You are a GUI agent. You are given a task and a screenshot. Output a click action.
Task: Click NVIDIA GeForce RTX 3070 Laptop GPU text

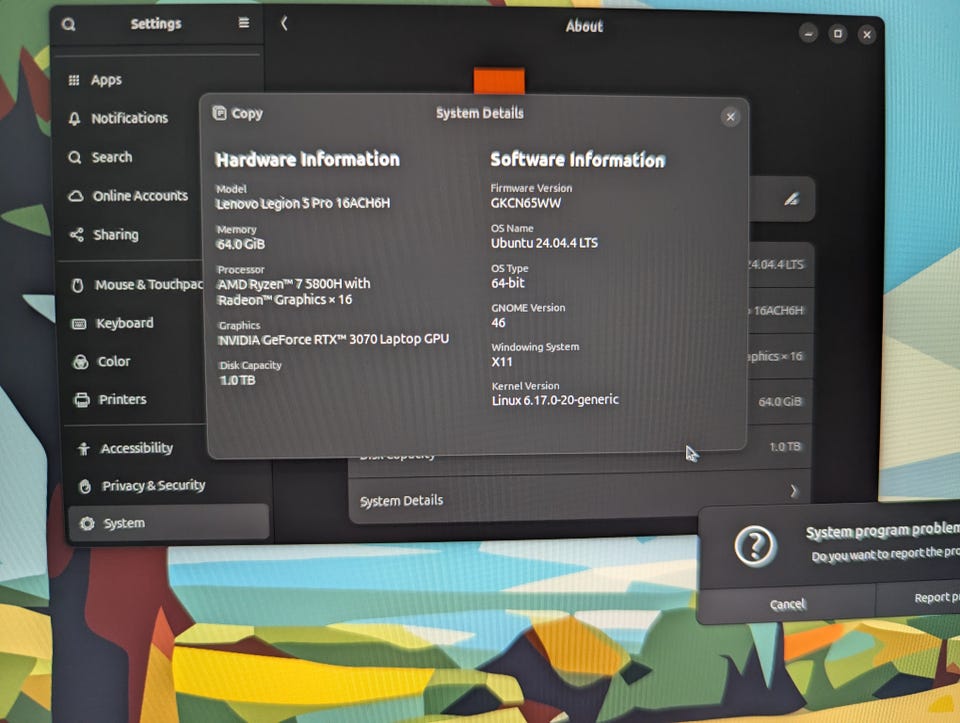click(x=334, y=340)
